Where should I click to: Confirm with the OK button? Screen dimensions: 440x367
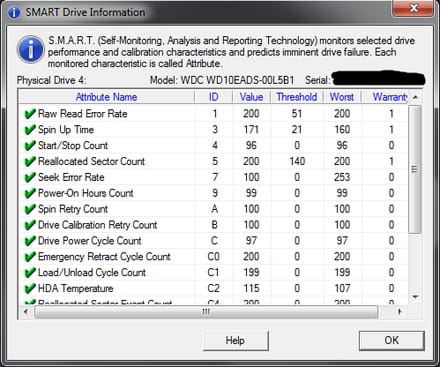pyautogui.click(x=392, y=340)
